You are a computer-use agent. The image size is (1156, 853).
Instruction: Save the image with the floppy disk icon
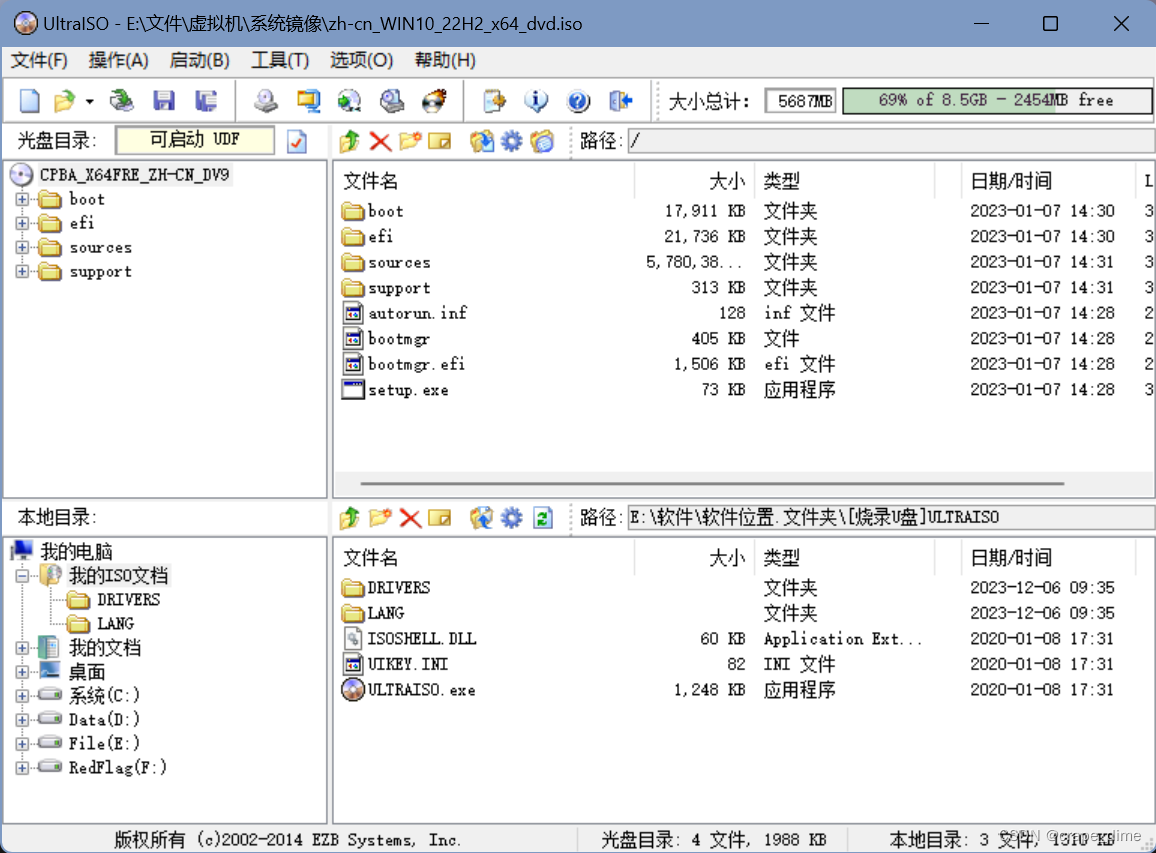[164, 100]
